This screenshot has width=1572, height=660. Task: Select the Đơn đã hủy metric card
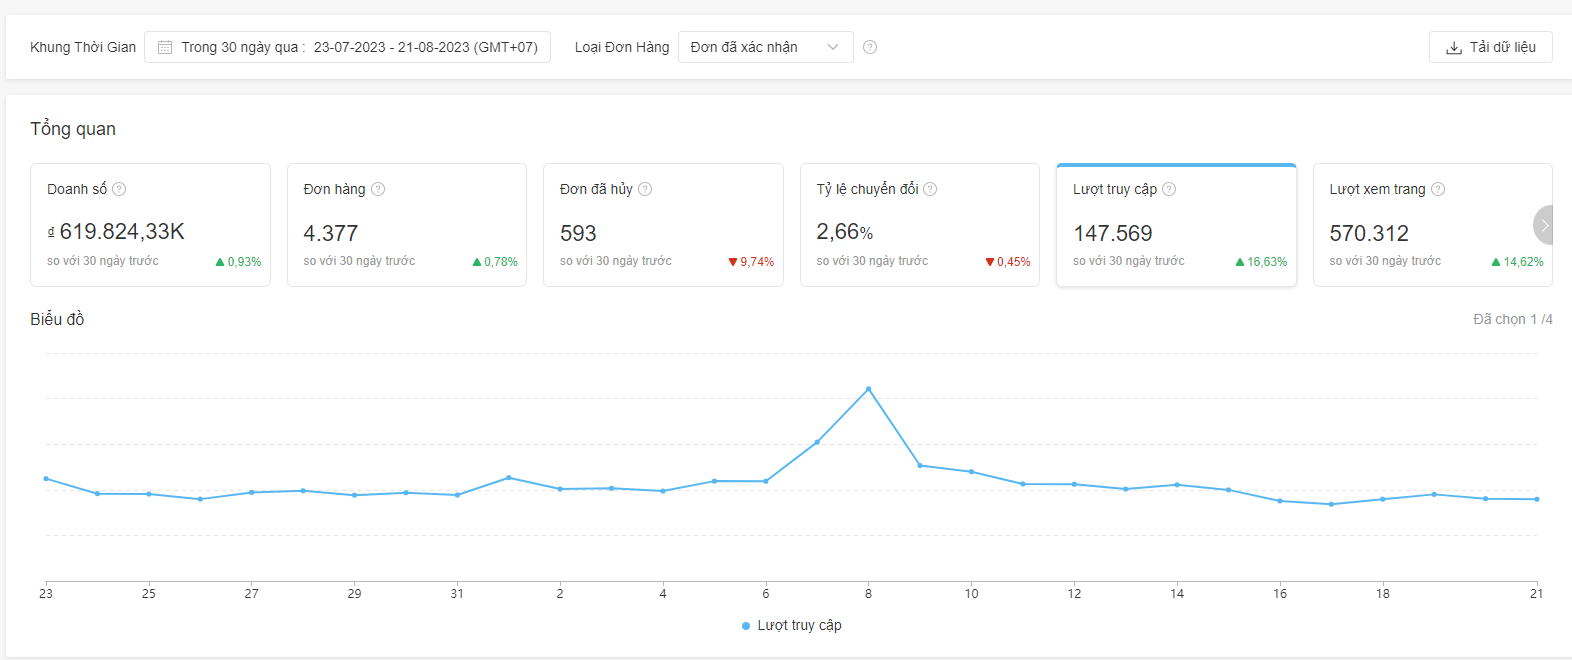point(663,225)
